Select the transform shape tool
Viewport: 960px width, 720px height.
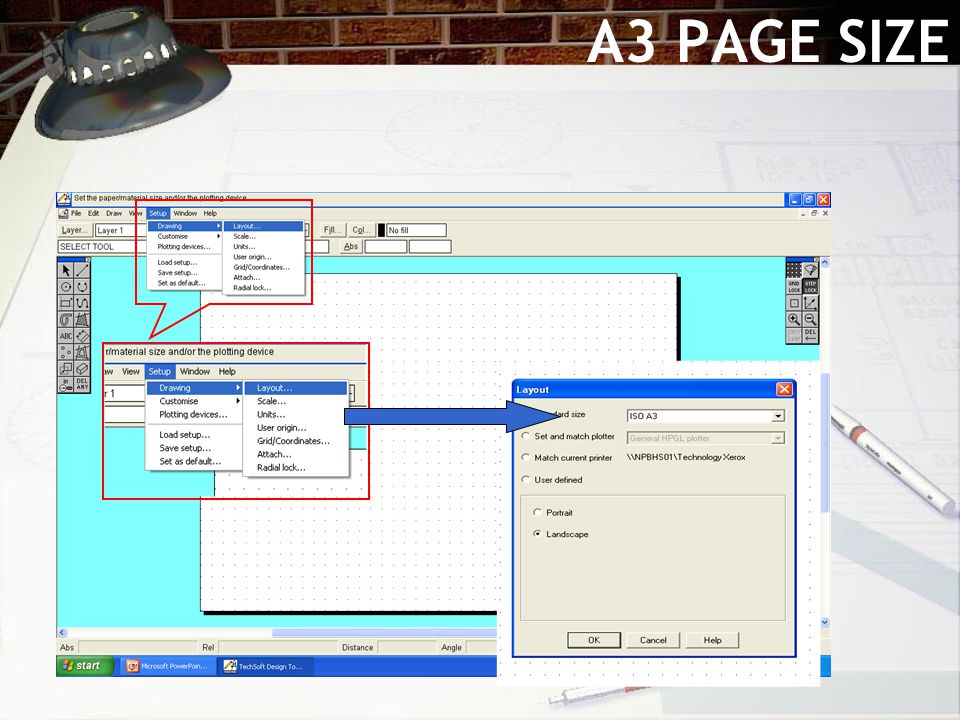coord(82,352)
